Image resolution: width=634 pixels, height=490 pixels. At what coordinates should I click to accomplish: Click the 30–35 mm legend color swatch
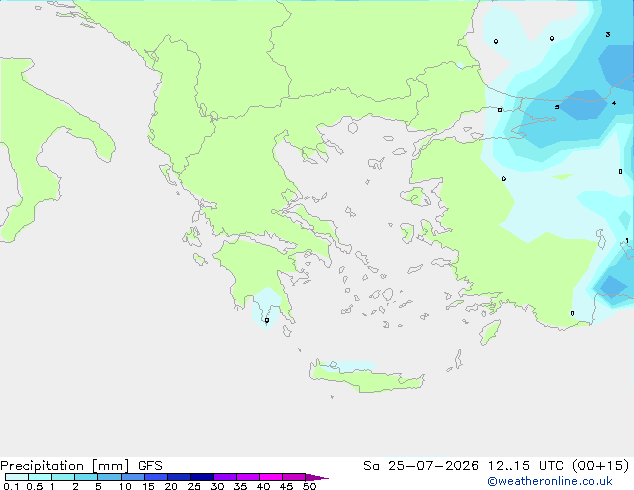[225, 477]
